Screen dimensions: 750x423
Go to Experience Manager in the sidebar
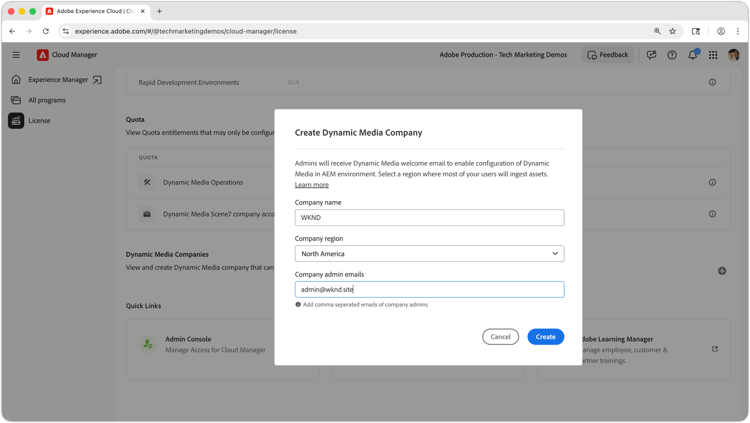click(x=56, y=80)
